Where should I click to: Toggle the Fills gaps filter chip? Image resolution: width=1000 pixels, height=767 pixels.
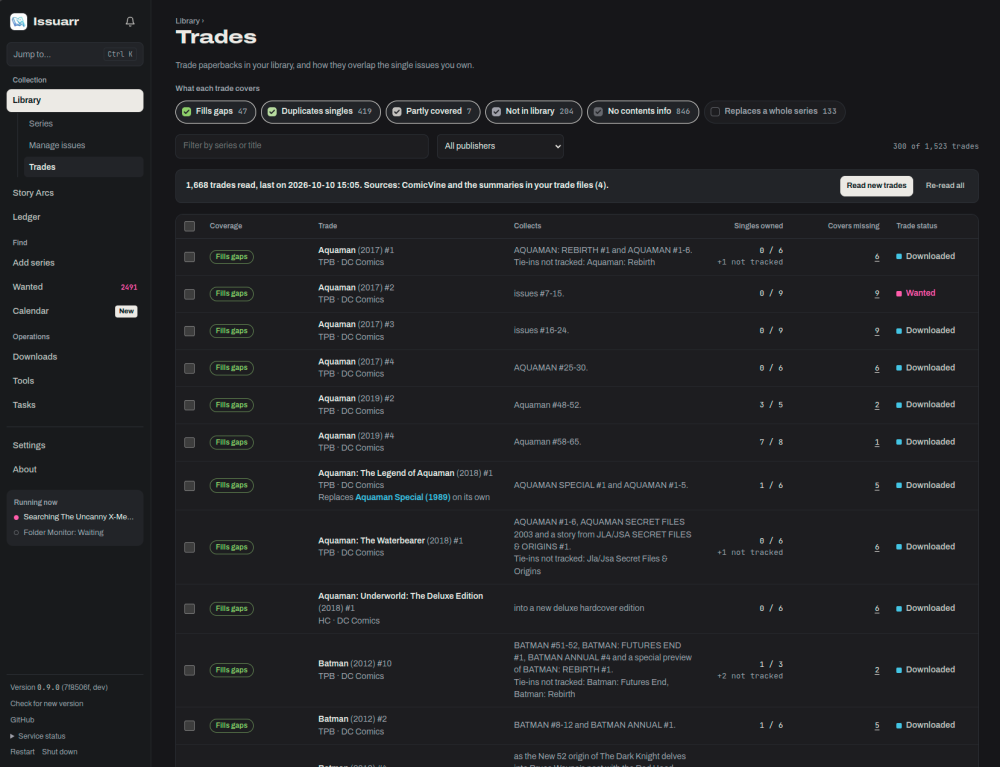click(x=216, y=112)
